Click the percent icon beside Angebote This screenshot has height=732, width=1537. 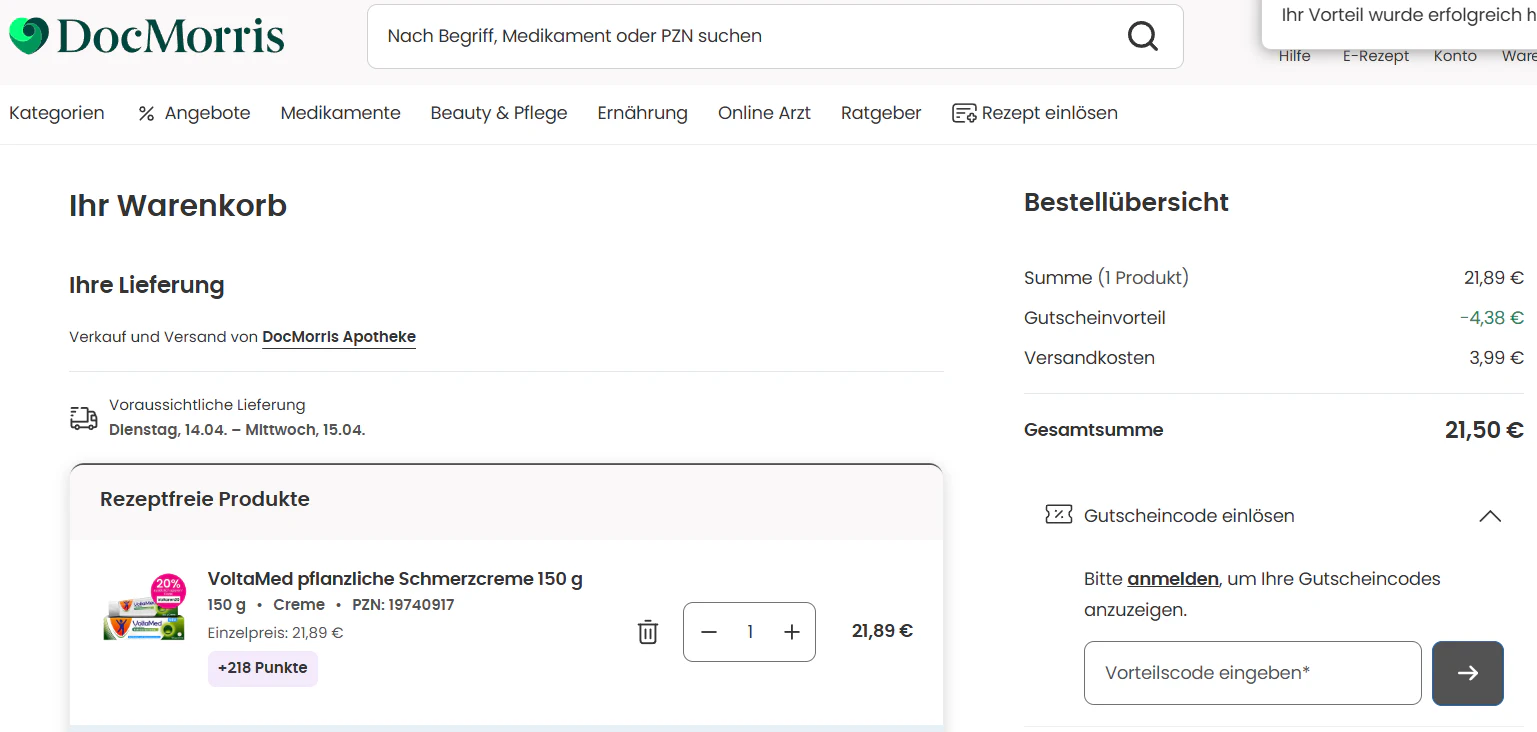146,114
